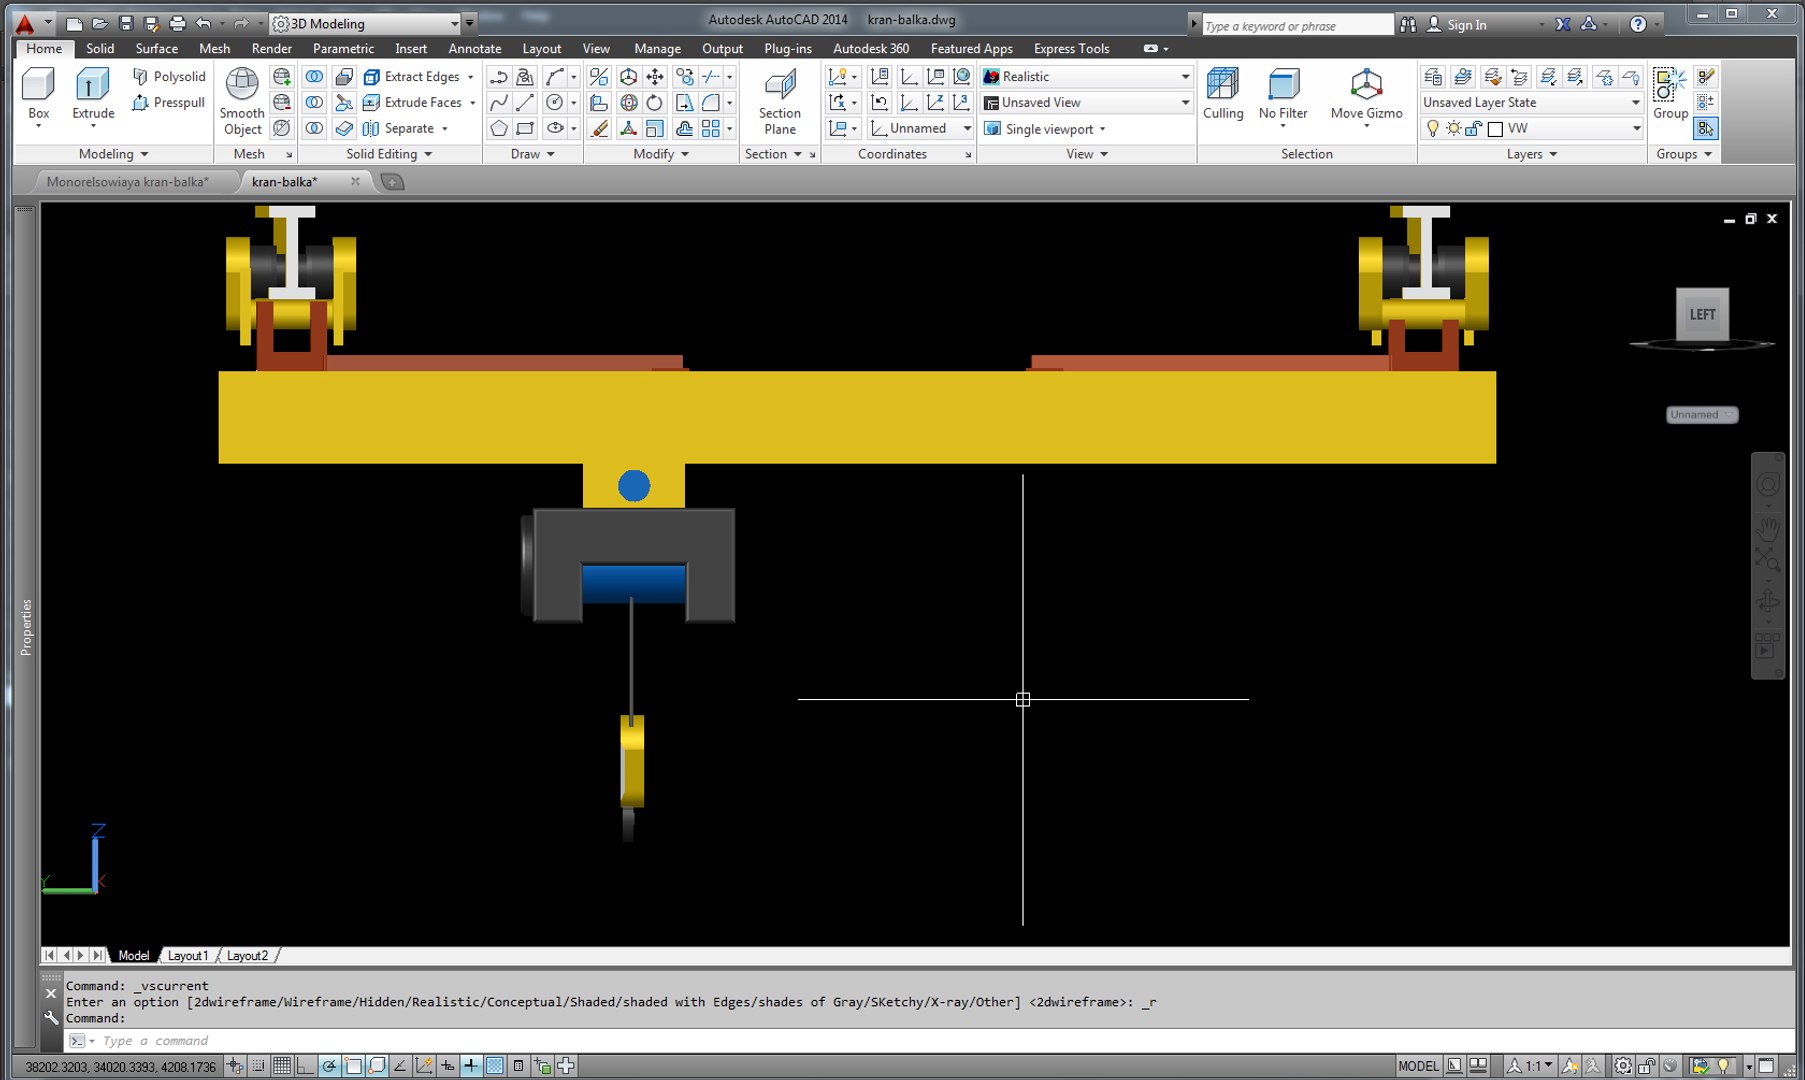Select the Box solid tool
Screen dimensions: 1805x1080
tap(39, 95)
